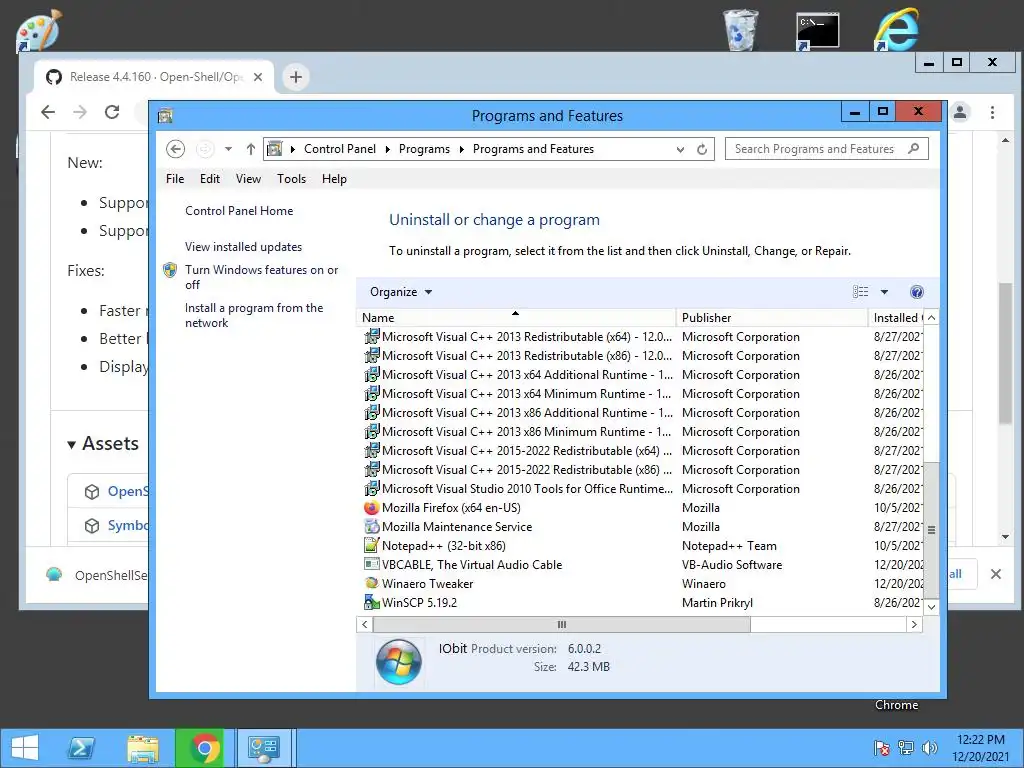Viewport: 1024px width, 768px height.
Task: Open File Explorer from the taskbar
Action: point(143,748)
